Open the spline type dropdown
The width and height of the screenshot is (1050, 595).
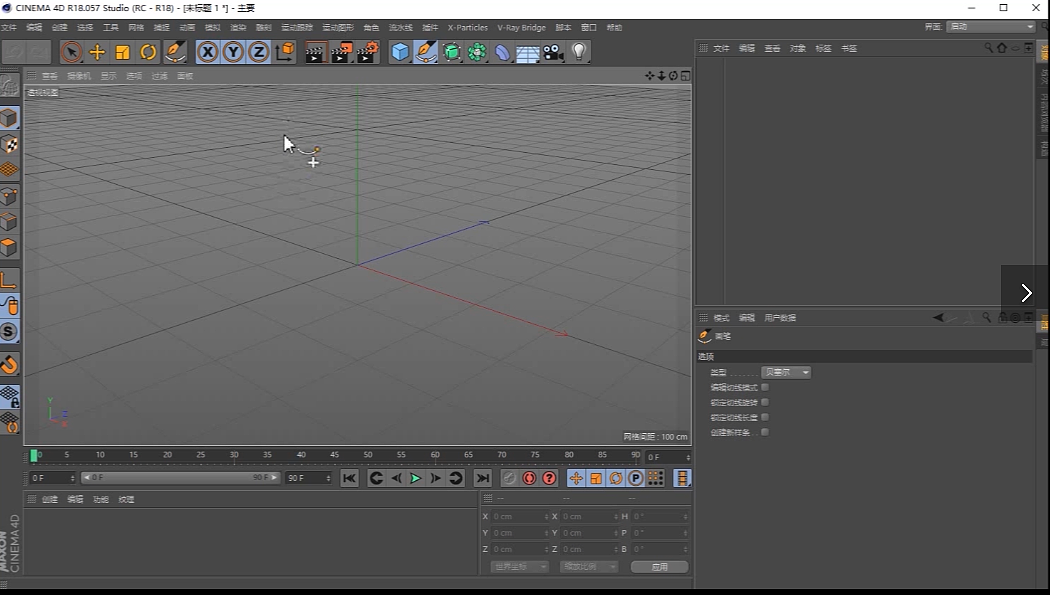[786, 372]
